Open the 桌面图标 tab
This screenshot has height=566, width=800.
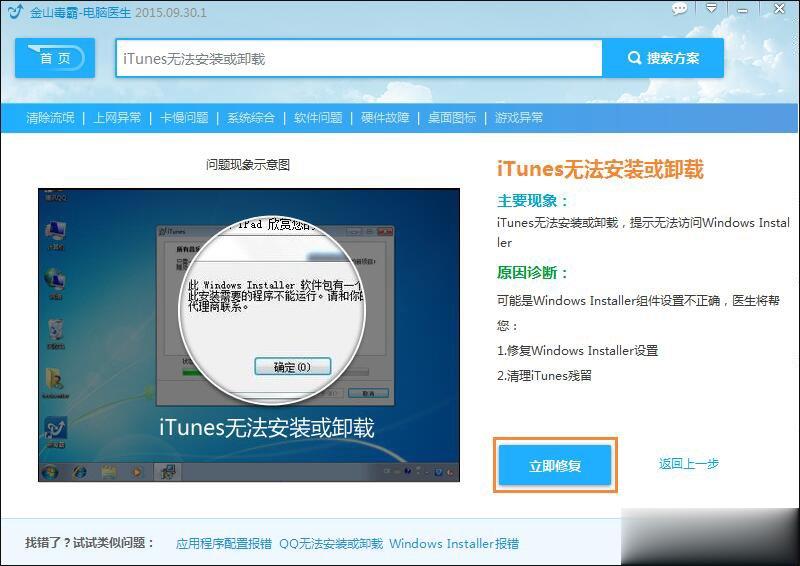click(452, 117)
